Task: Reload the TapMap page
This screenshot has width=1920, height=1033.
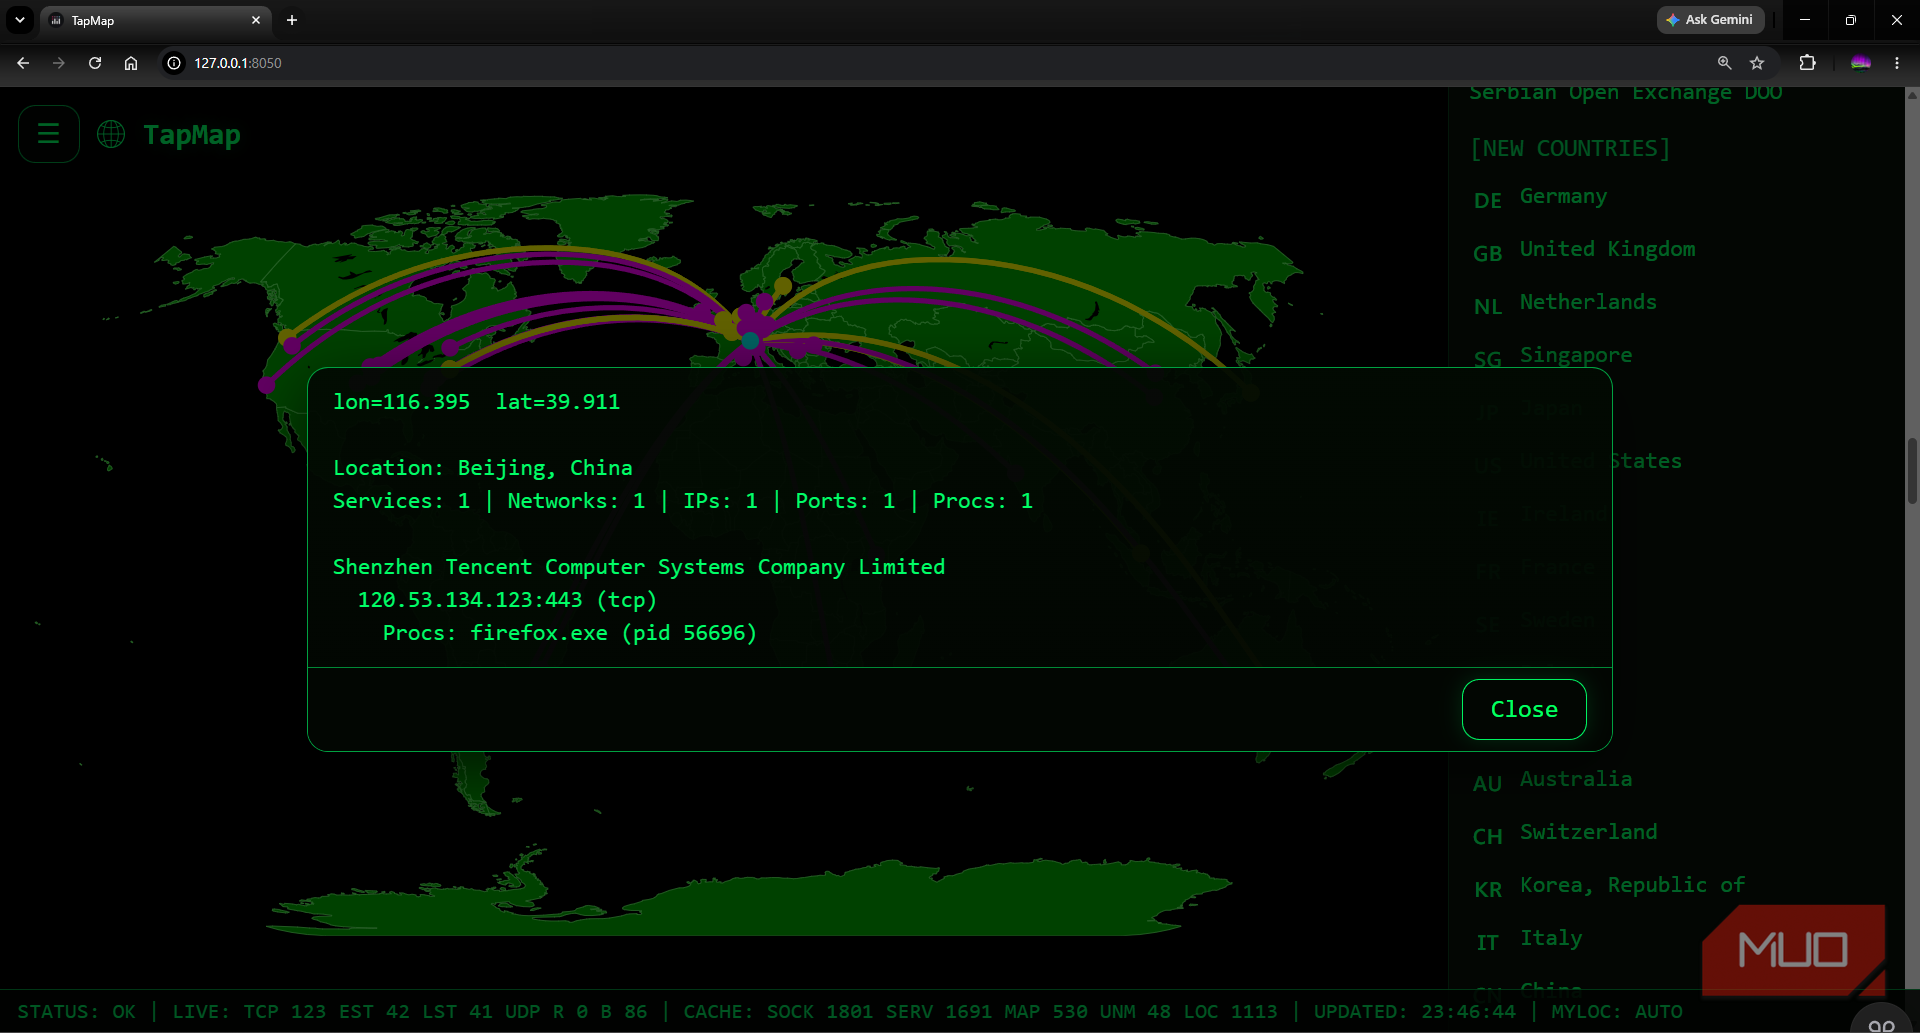Action: pos(95,63)
